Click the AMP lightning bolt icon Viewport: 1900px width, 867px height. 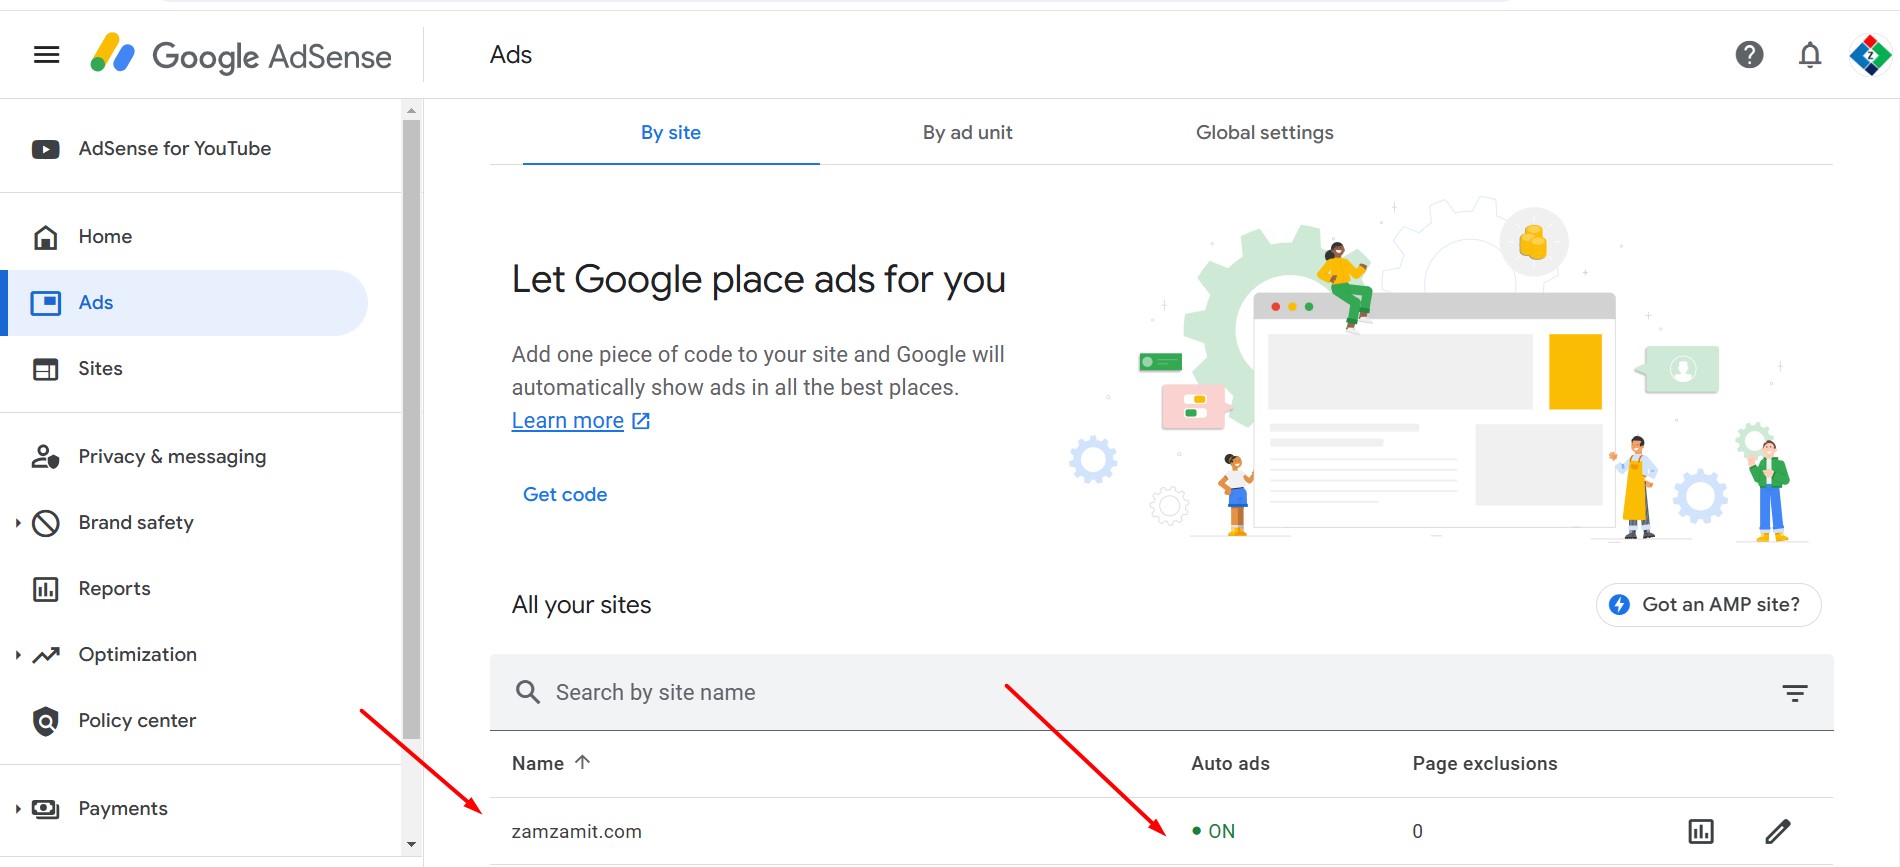[x=1619, y=605]
